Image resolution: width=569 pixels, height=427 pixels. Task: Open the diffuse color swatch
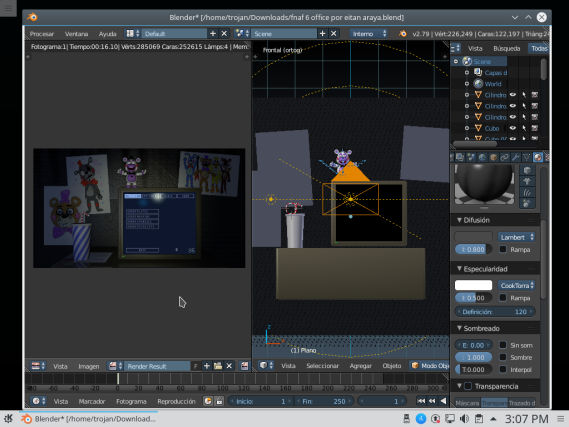[x=473, y=237]
